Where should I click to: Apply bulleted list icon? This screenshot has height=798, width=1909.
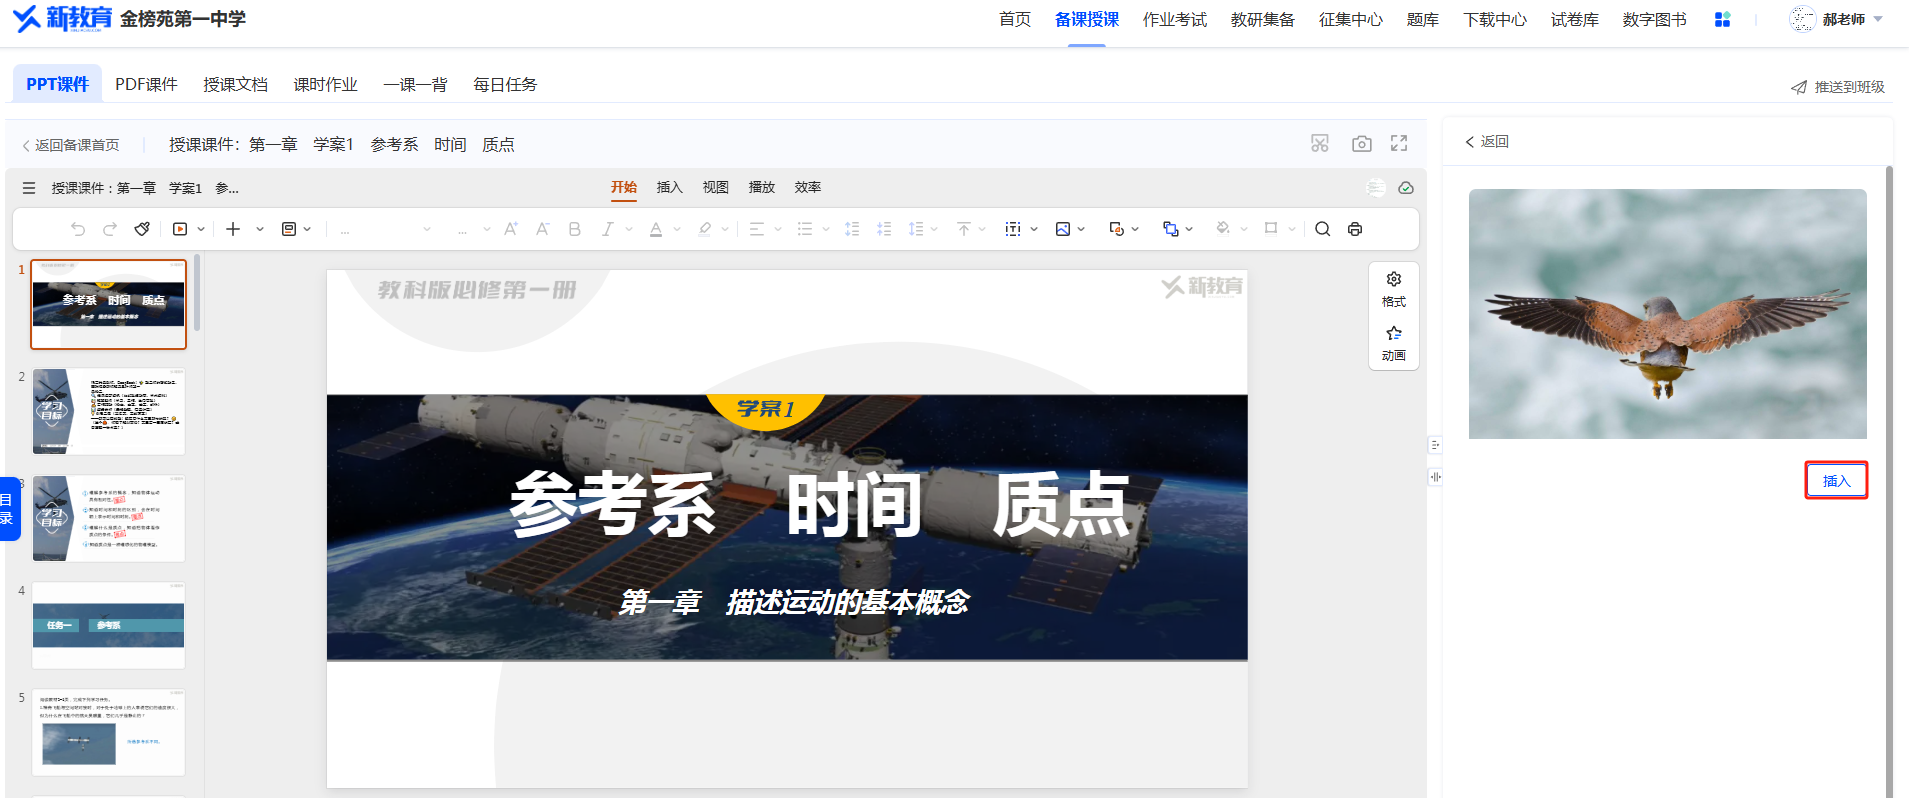coord(805,229)
